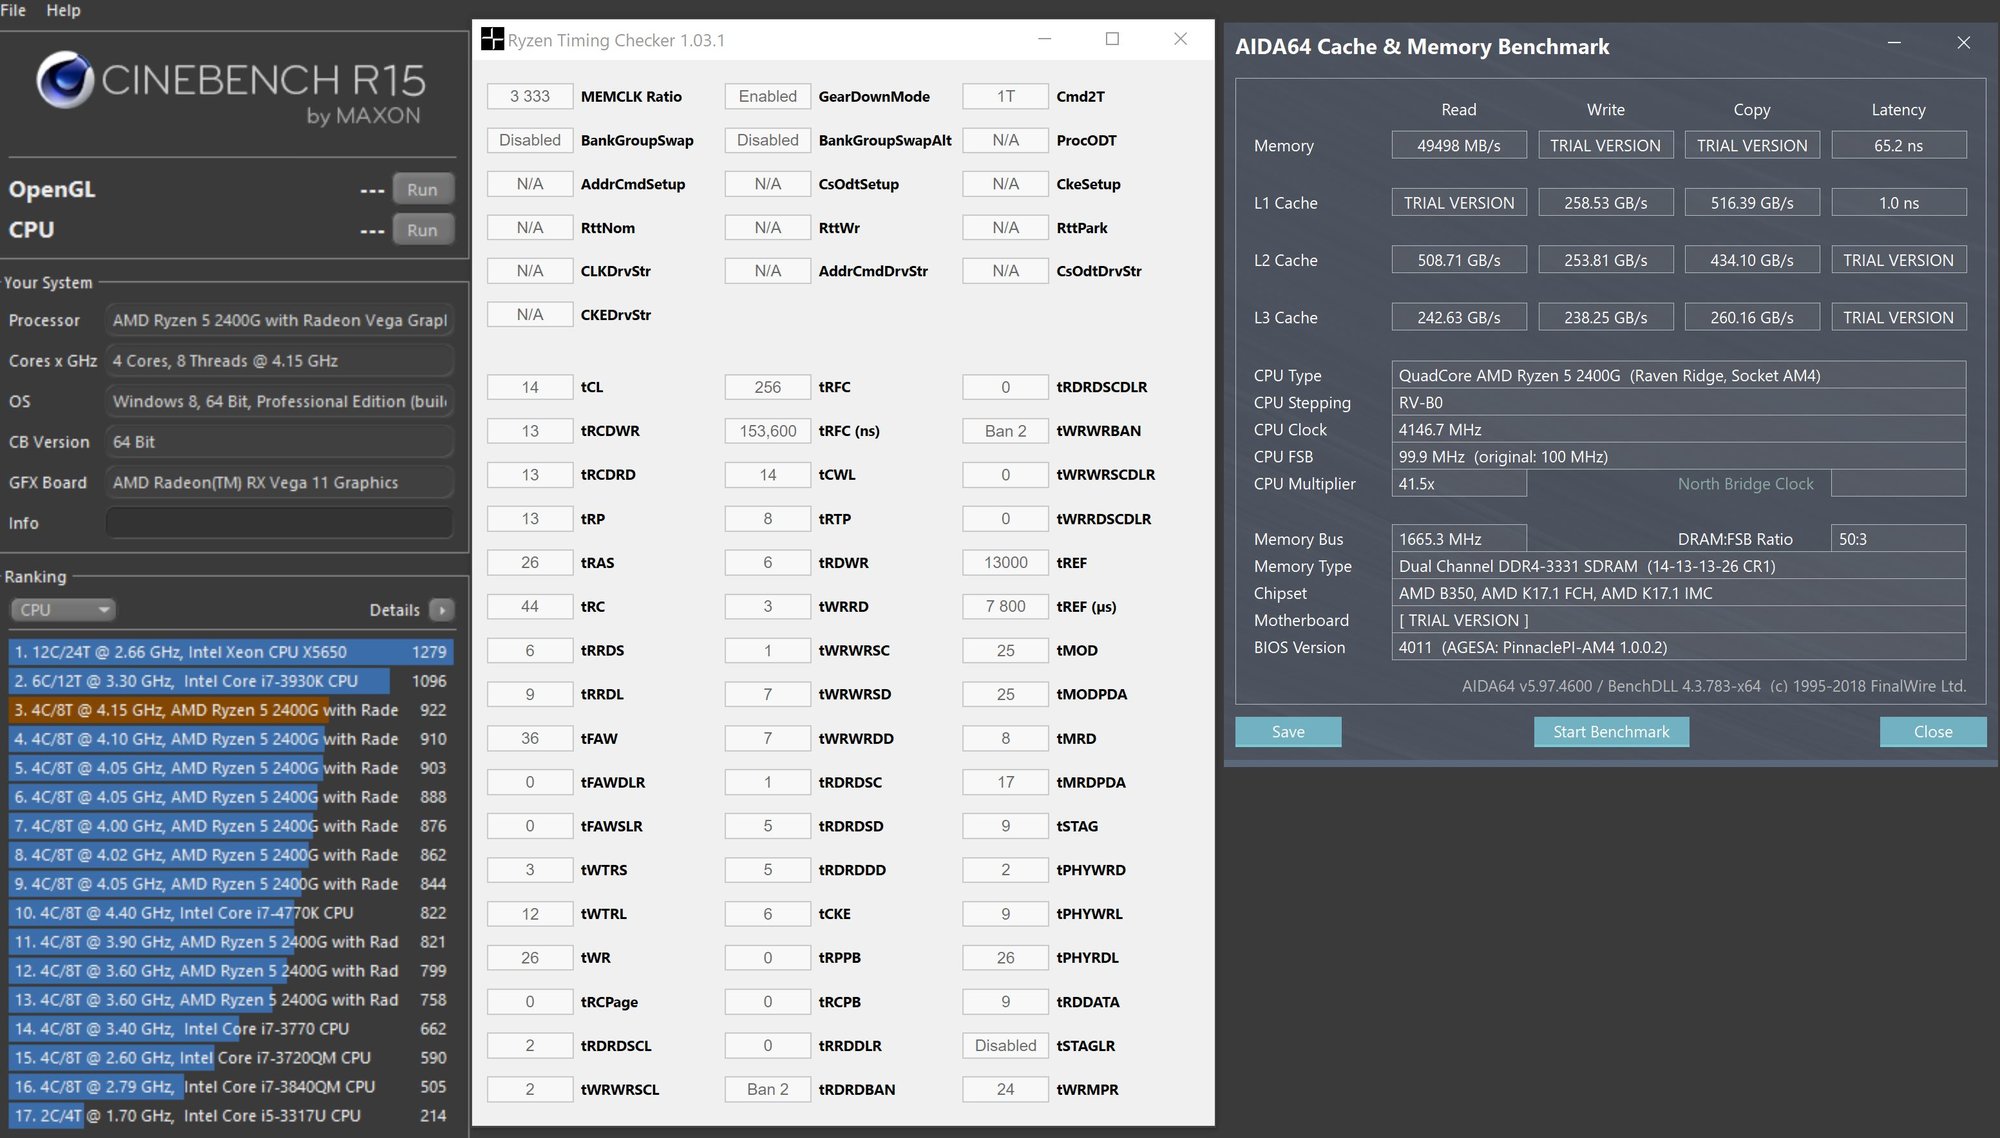Click the tRFC value 256
This screenshot has height=1138, width=2000.
(x=768, y=387)
